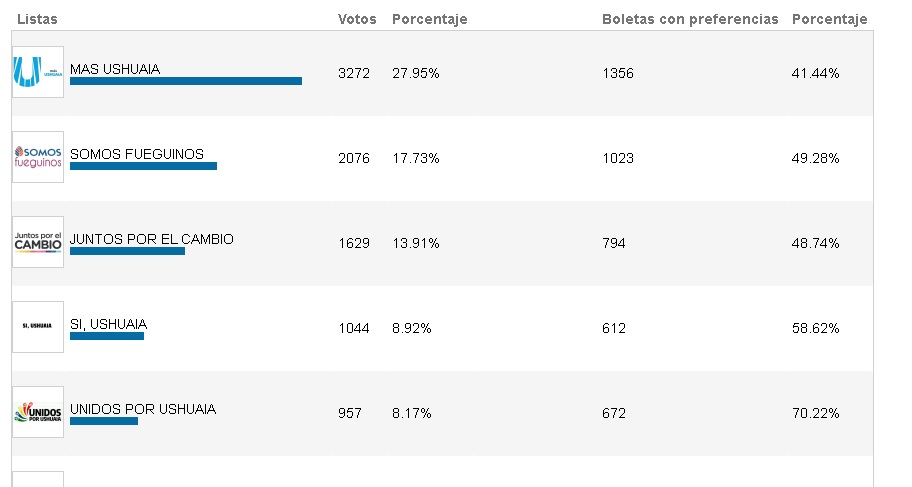Image resolution: width=912 pixels, height=487 pixels.
Task: Click the MAS USHUAIA vote bar
Action: 186,81
